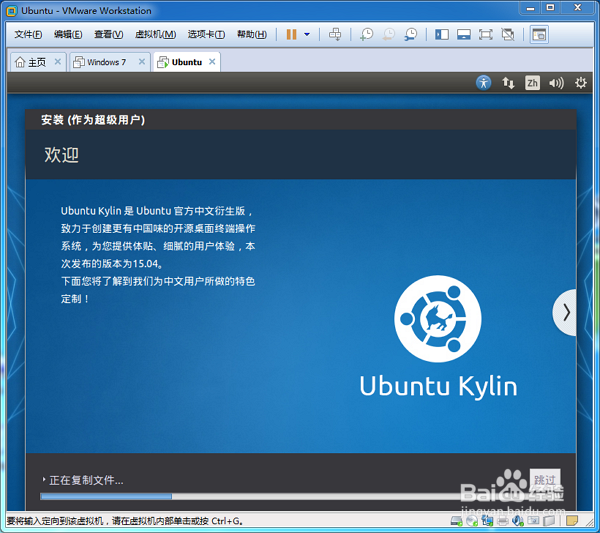Open the power options dropdown arrow

tap(307, 34)
